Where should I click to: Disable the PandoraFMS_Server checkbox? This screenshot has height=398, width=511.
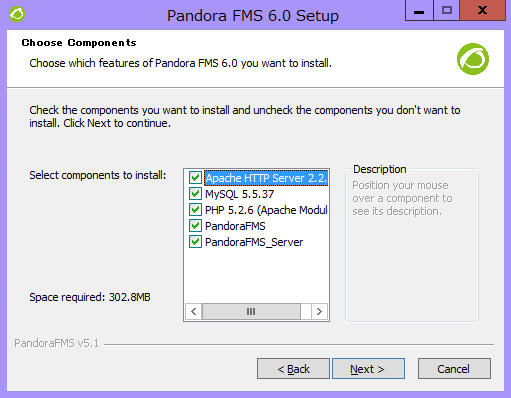click(195, 242)
